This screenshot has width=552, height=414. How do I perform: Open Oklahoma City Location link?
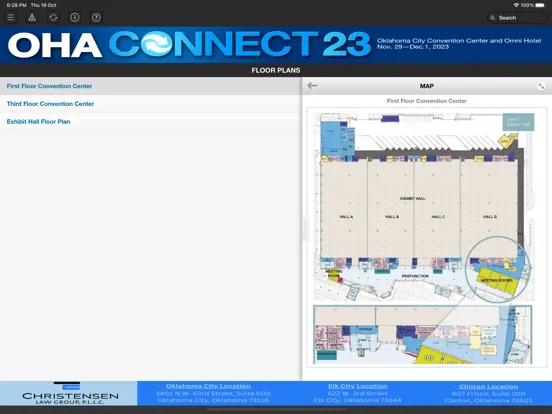[x=208, y=386]
